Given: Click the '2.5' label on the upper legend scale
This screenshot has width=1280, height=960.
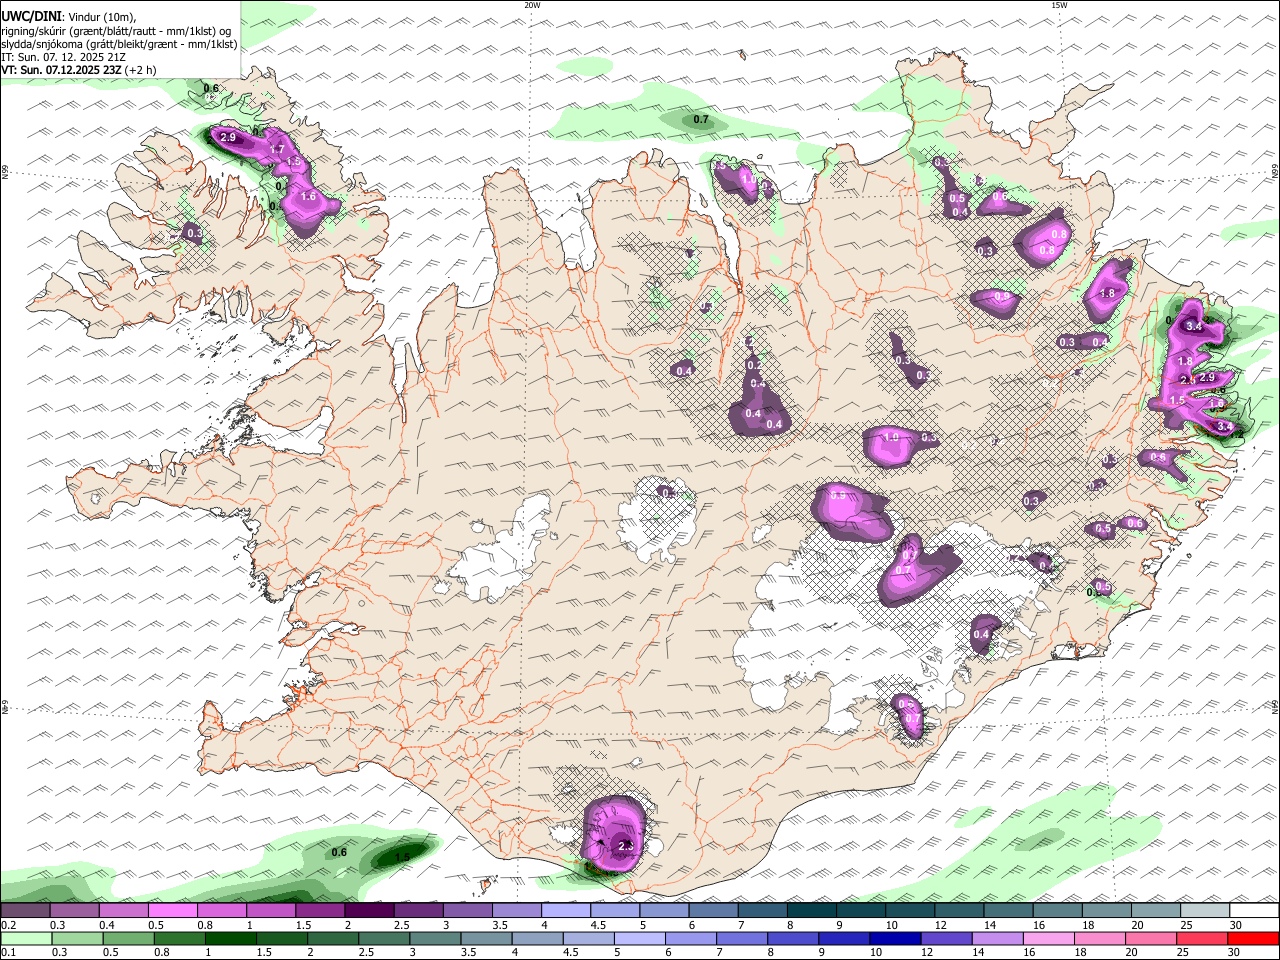Looking at the screenshot, I should click(401, 925).
